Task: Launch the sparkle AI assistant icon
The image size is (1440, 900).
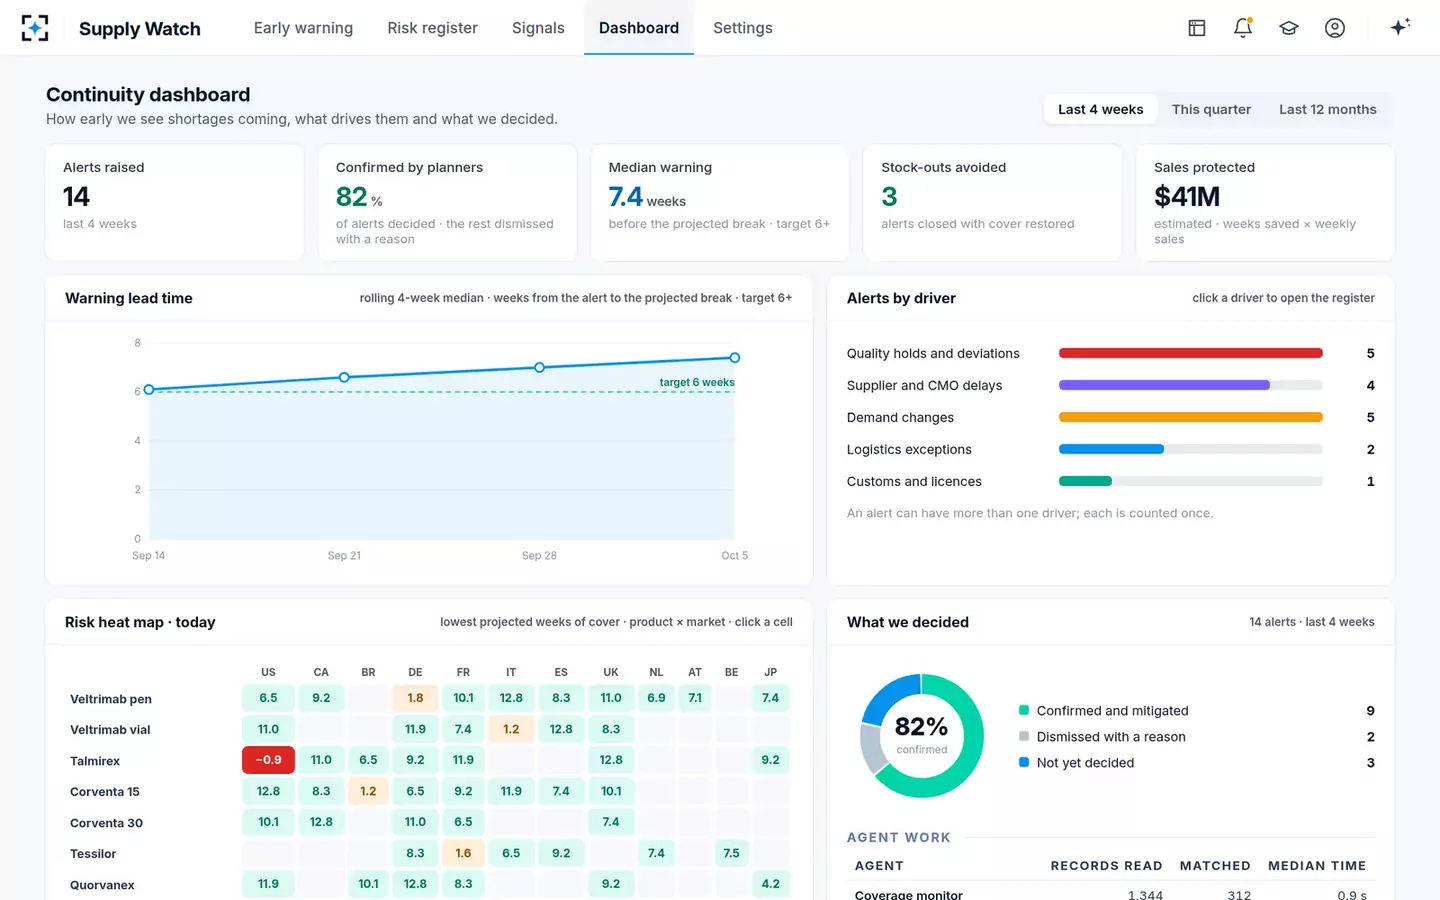Action: pos(1400,27)
